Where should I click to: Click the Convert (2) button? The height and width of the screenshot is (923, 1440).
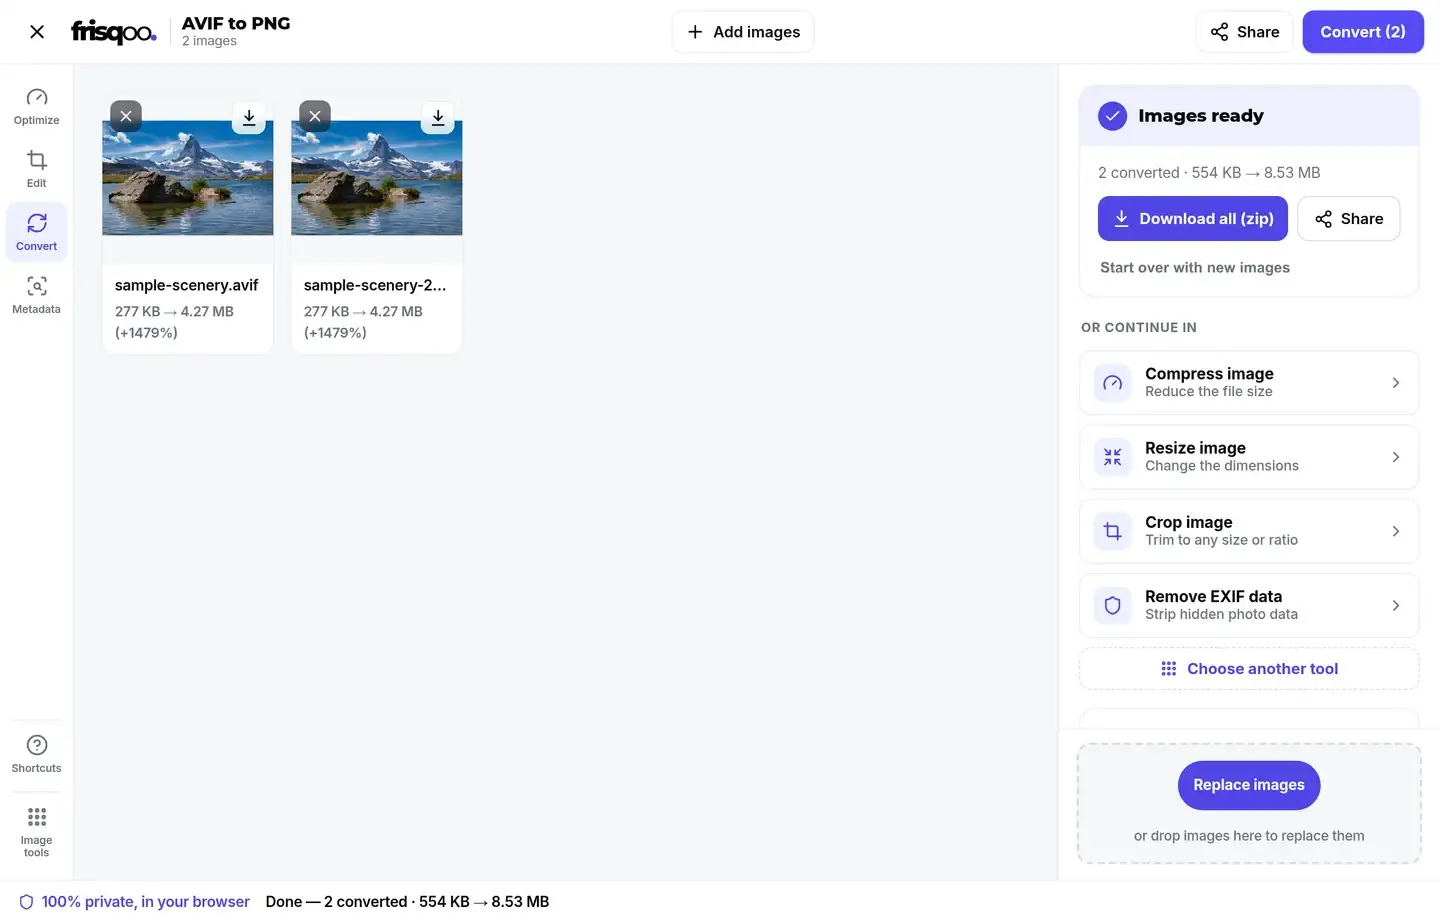1363,32
